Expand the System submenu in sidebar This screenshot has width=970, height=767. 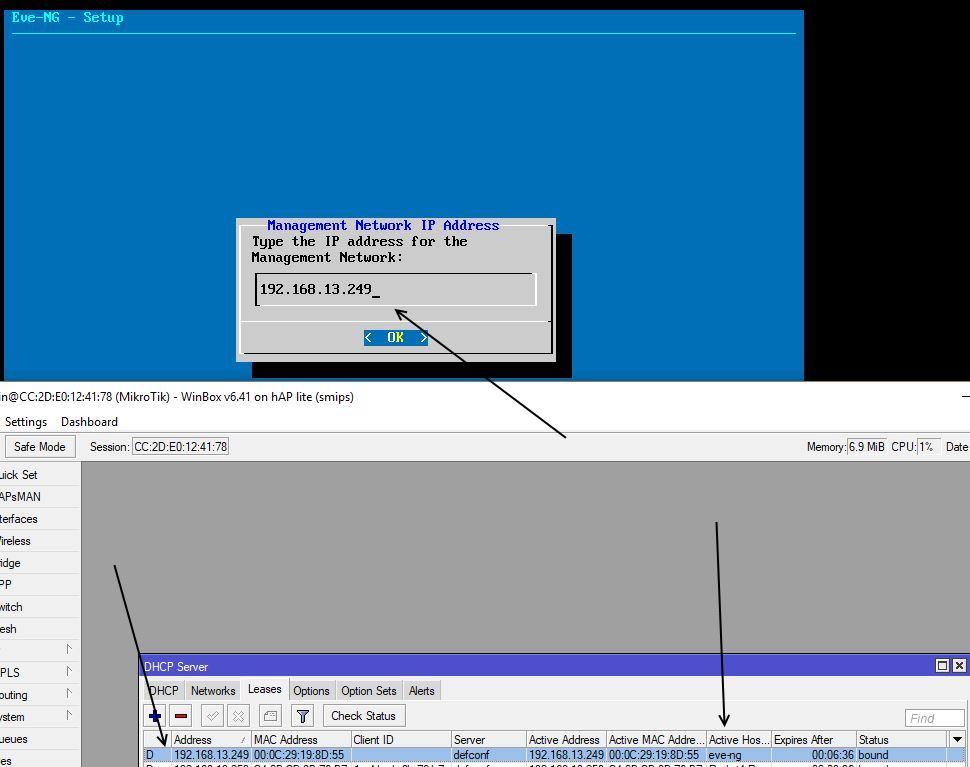pos(68,716)
